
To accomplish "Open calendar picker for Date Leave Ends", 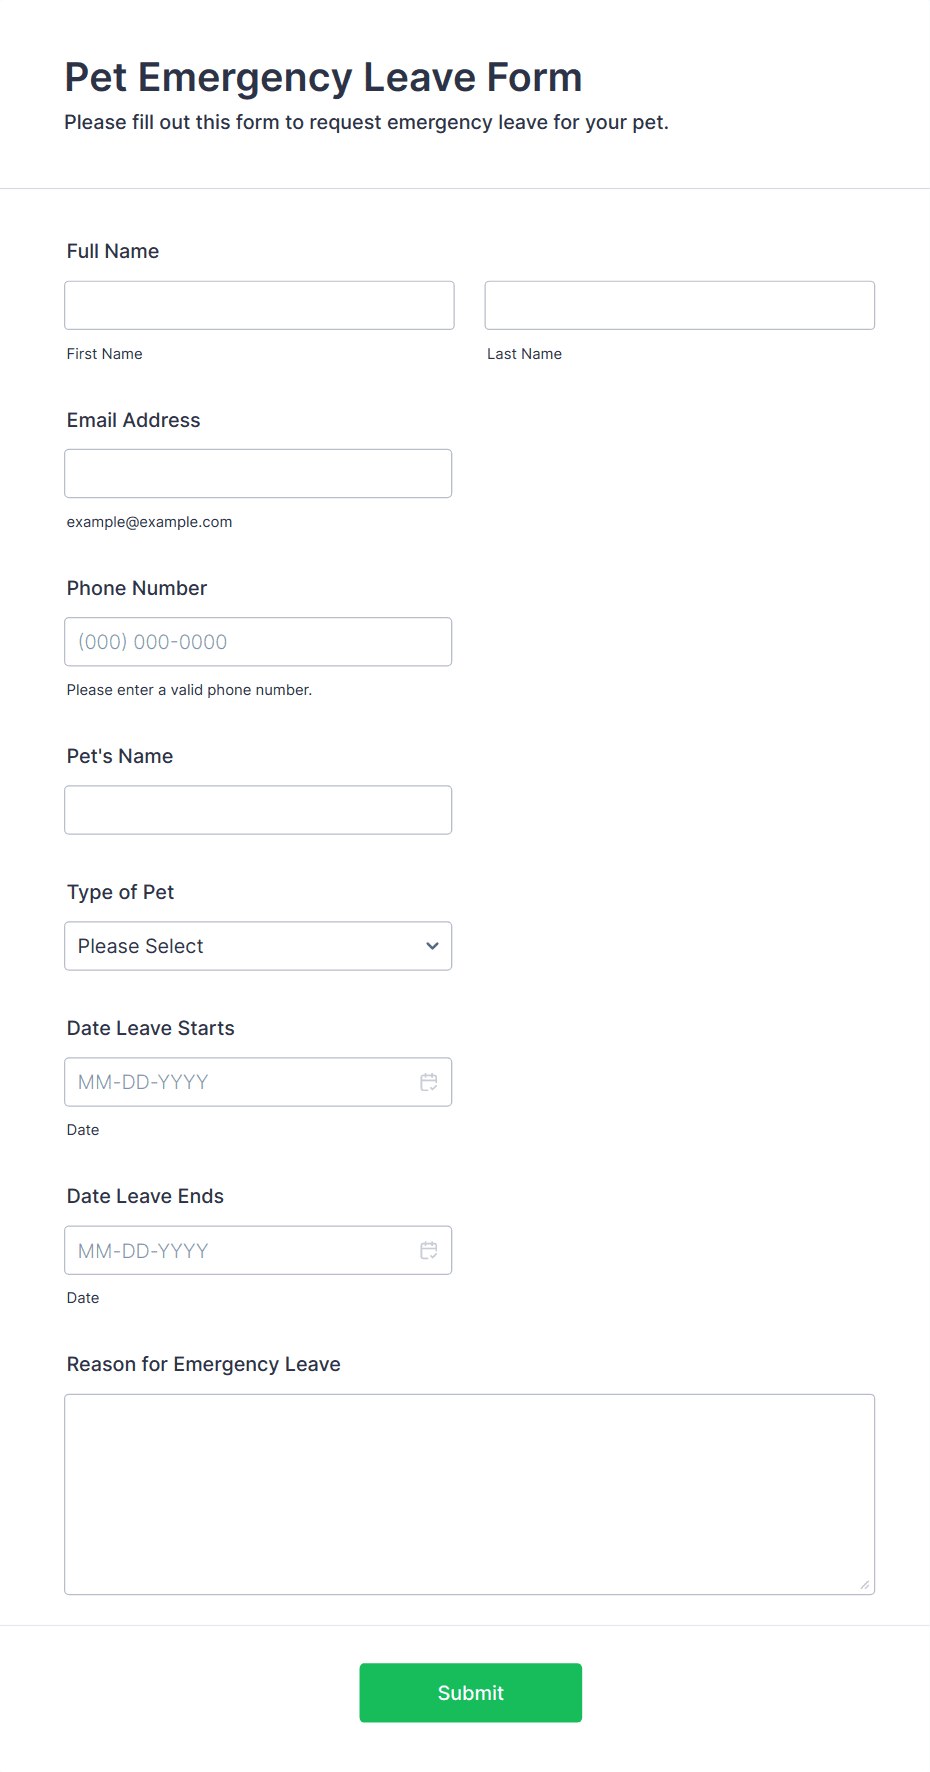I will click(x=429, y=1250).
